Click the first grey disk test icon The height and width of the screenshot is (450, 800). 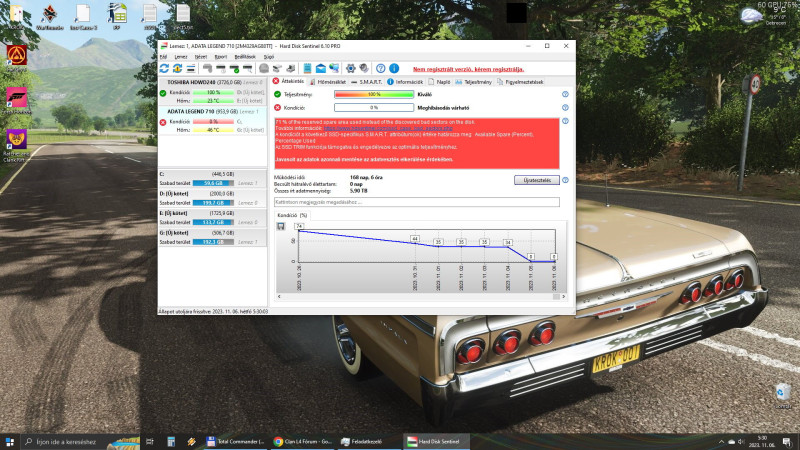[x=208, y=68]
